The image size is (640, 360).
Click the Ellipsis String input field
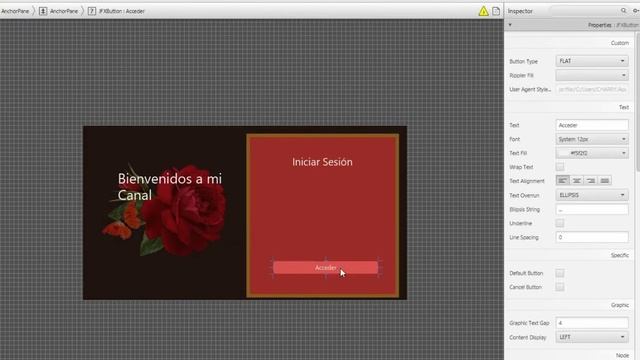[x=592, y=209]
